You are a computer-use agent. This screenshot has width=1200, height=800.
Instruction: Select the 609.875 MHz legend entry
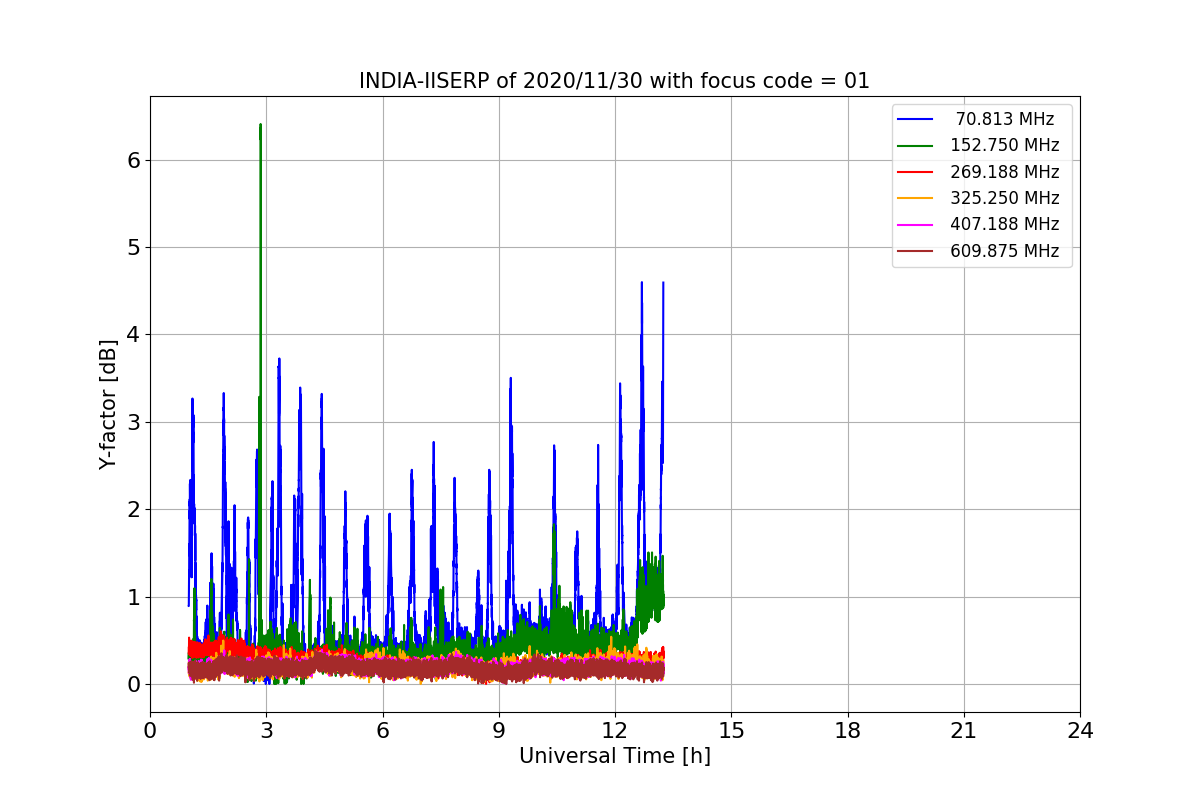pyautogui.click(x=978, y=251)
